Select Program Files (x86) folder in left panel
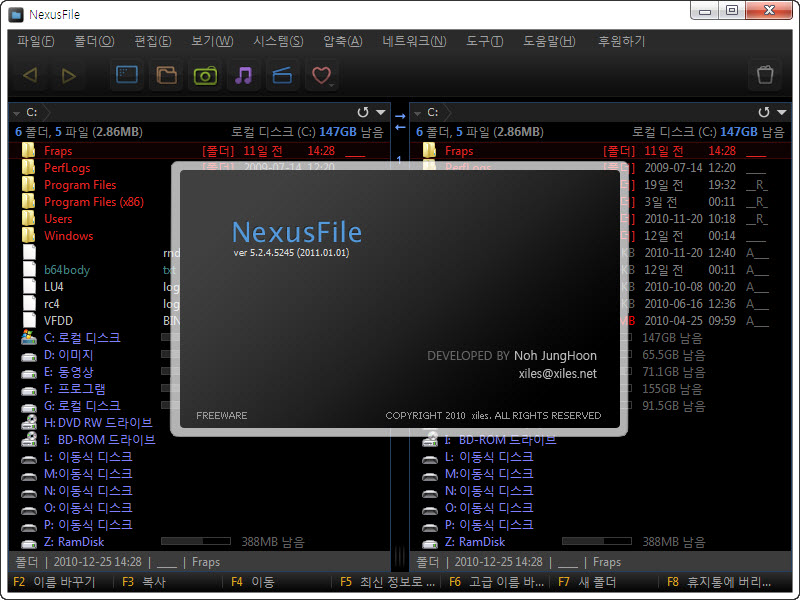This screenshot has height=600, width=800. tap(94, 202)
